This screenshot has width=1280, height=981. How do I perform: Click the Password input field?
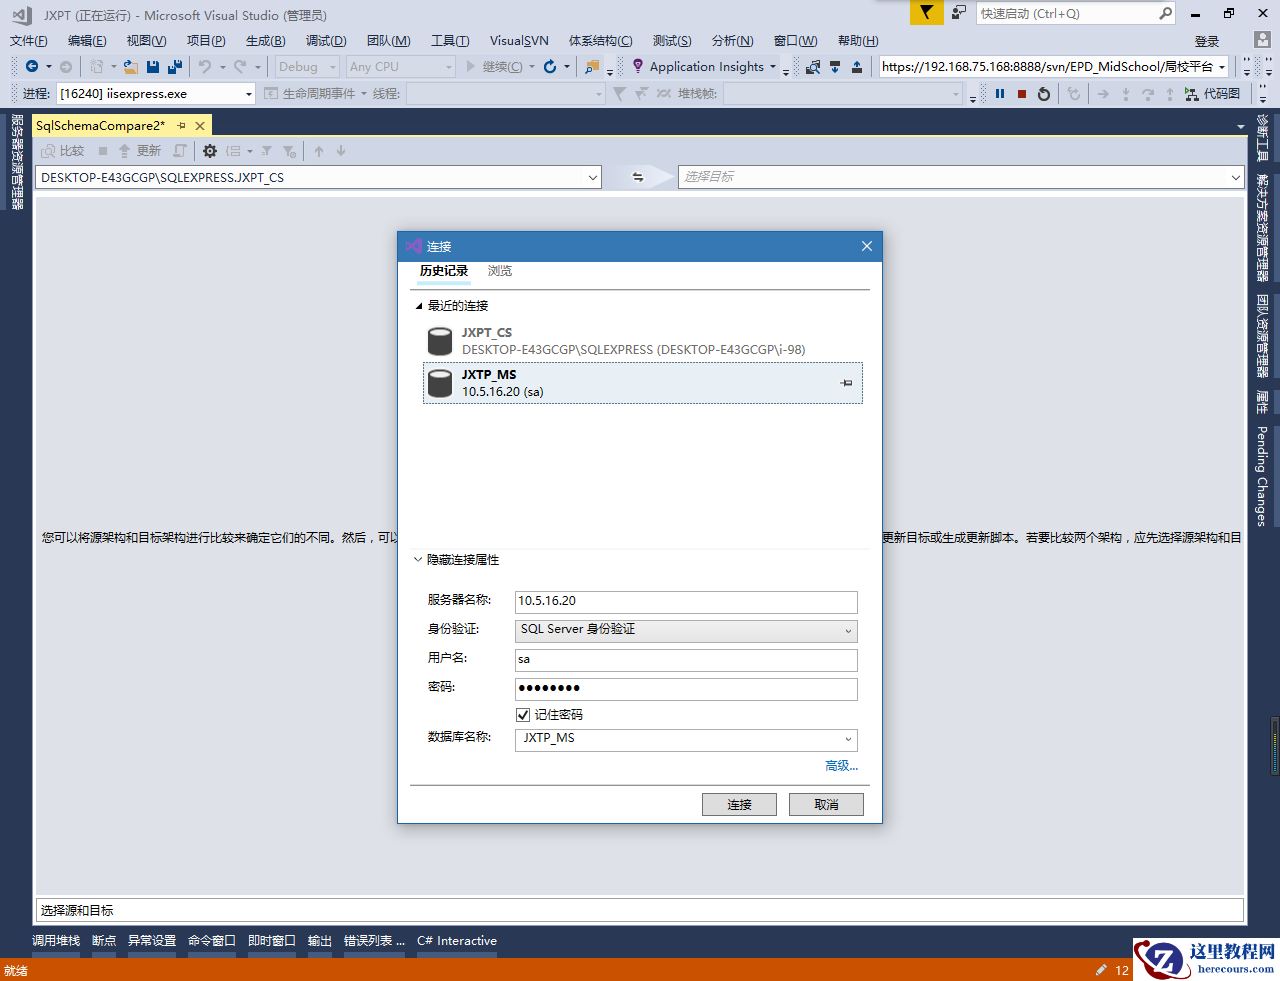point(687,689)
